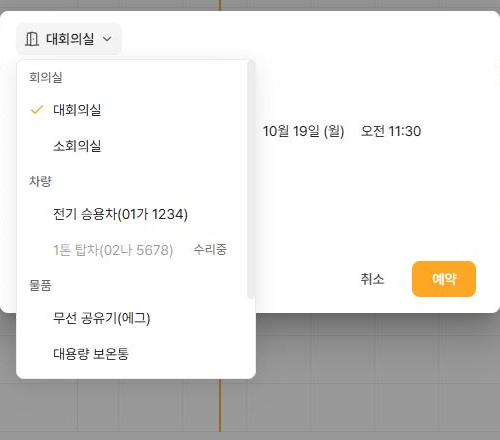Click the 차량 group header
The height and width of the screenshot is (440, 500).
click(40, 181)
